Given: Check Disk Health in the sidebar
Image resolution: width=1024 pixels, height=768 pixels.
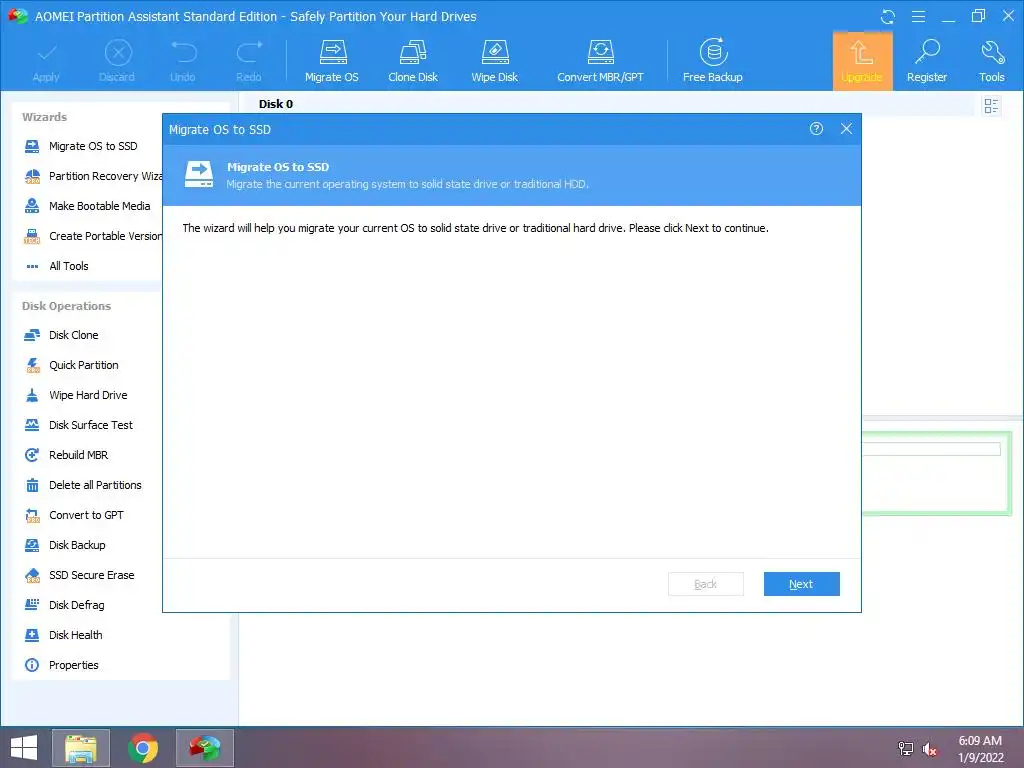Looking at the screenshot, I should point(63,635).
